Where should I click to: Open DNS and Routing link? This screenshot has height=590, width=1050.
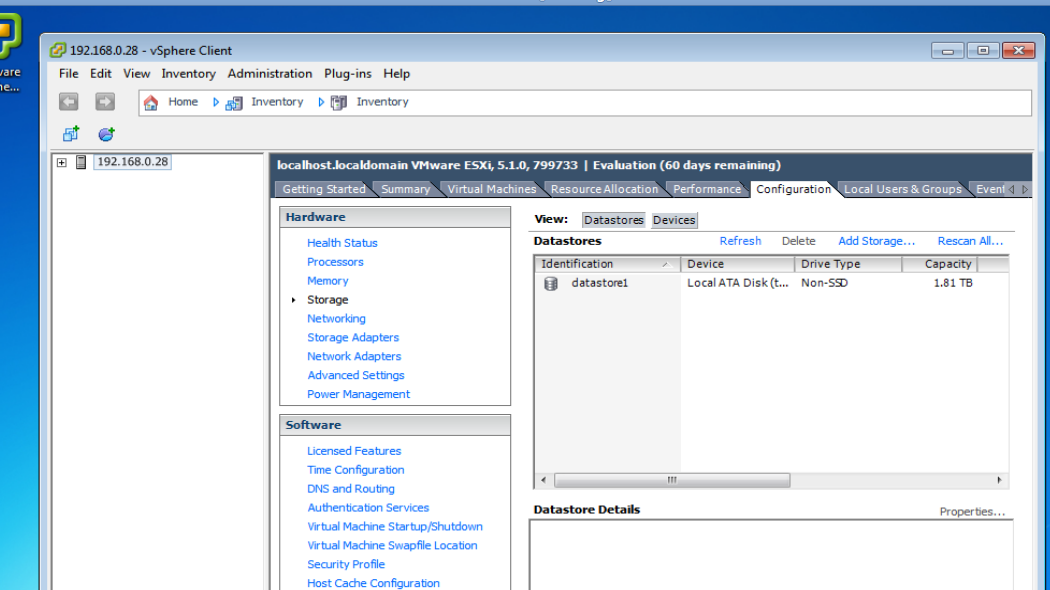pos(351,489)
